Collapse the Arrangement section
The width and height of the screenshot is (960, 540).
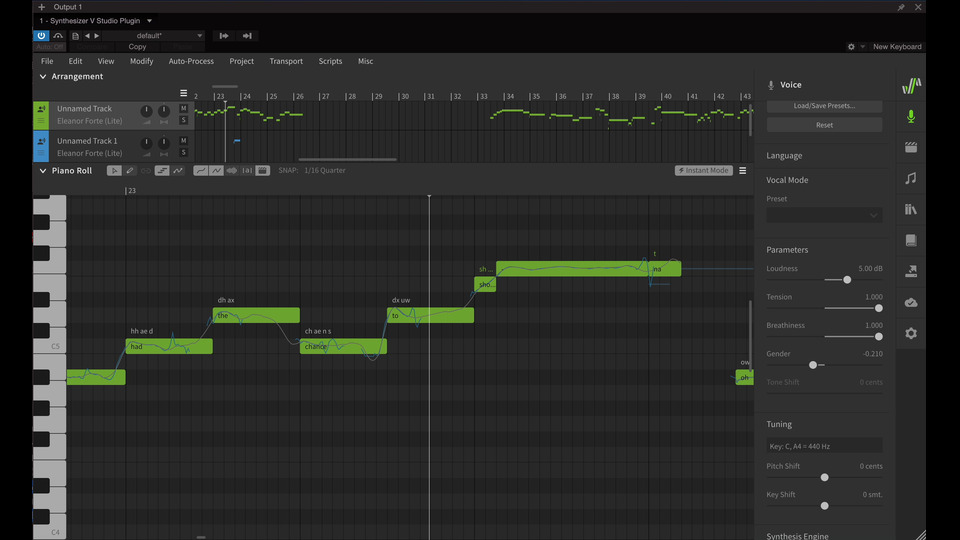[x=43, y=77]
